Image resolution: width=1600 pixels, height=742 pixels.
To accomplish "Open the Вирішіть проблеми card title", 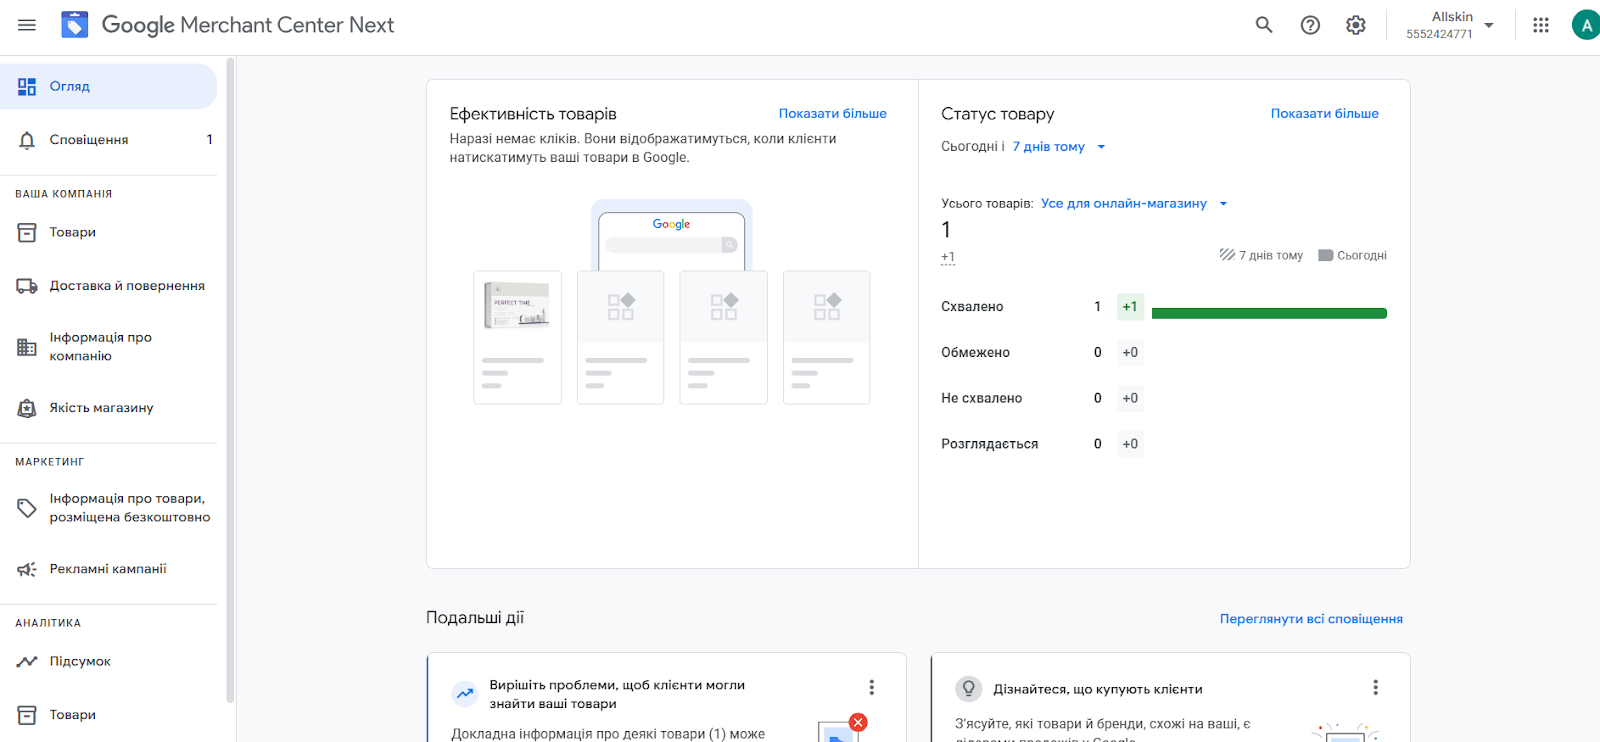I will coord(617,694).
